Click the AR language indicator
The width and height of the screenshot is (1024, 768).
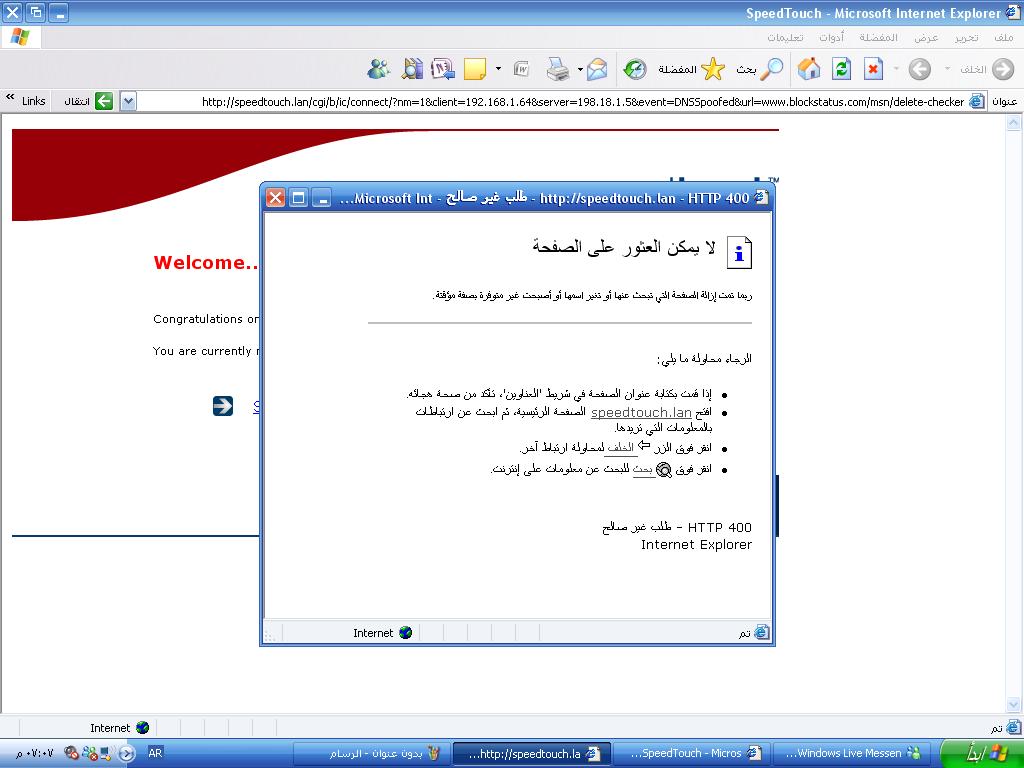155,753
